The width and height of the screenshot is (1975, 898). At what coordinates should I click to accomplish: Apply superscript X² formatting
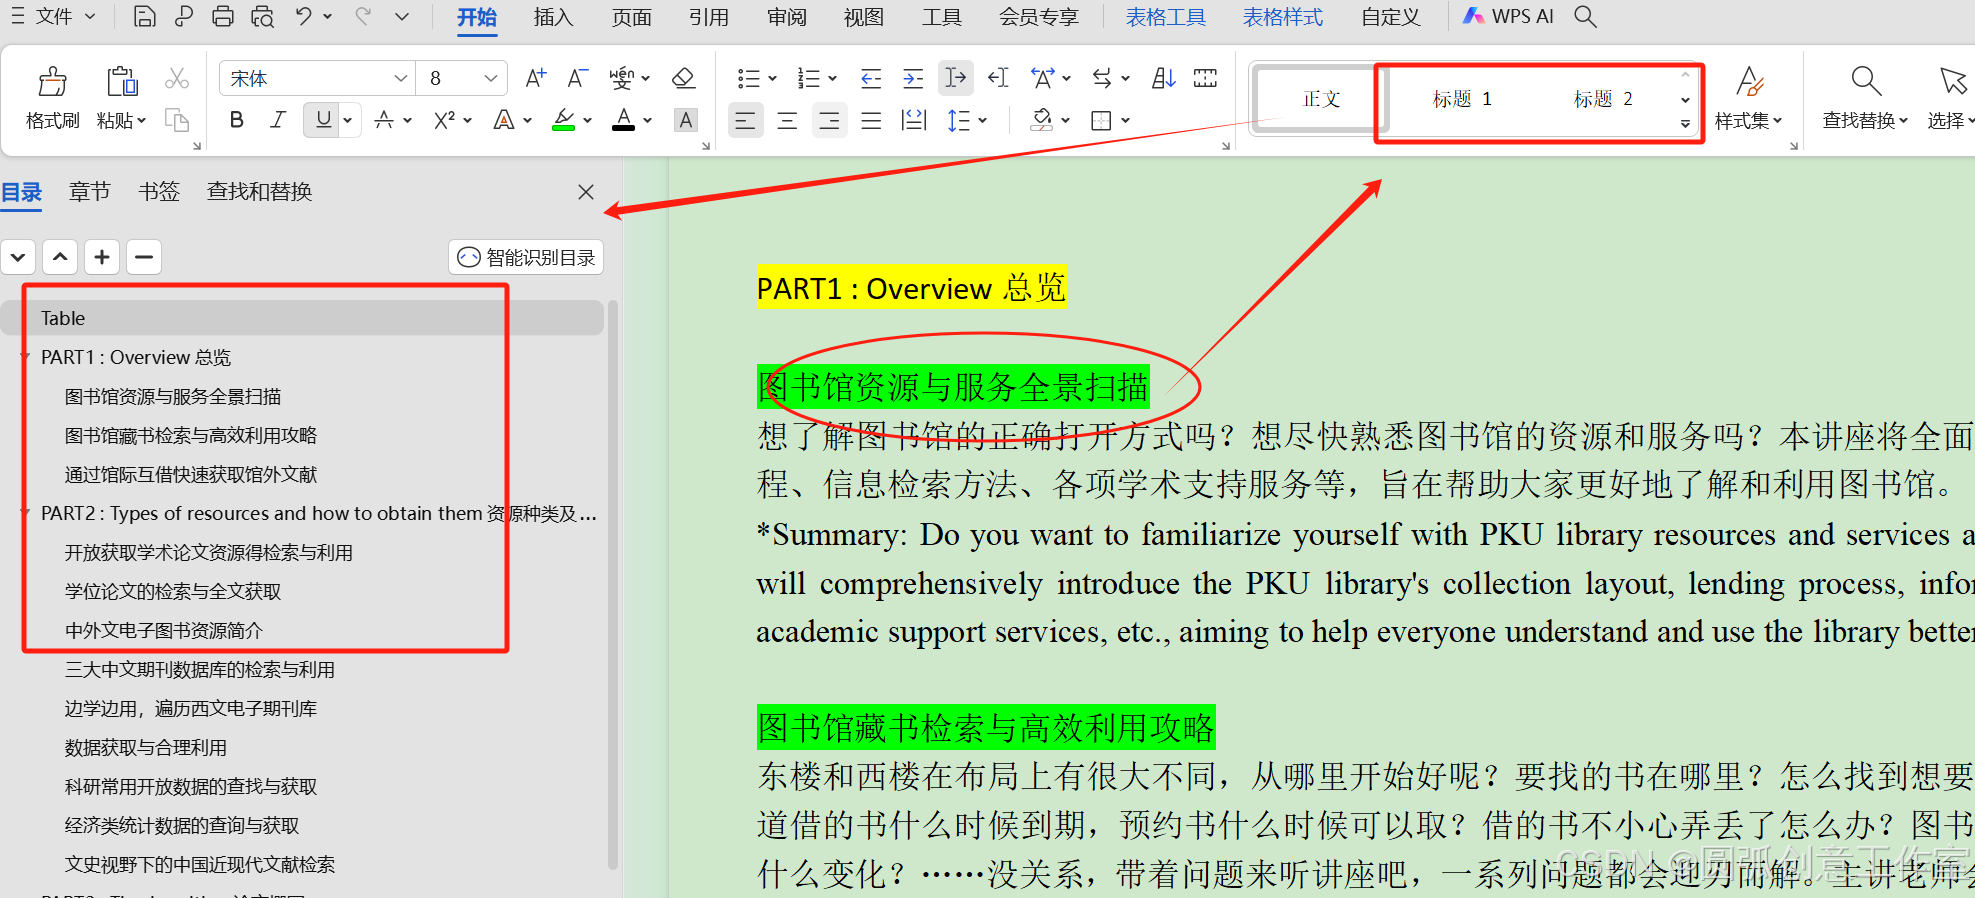click(445, 120)
